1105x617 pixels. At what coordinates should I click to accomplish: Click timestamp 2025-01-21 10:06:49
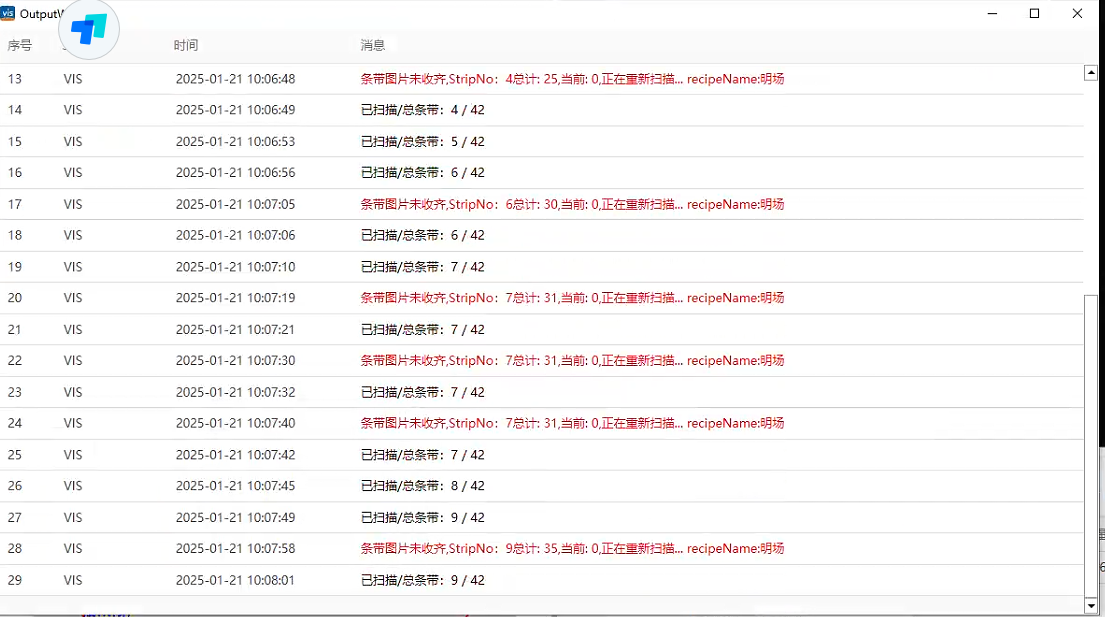pos(235,110)
